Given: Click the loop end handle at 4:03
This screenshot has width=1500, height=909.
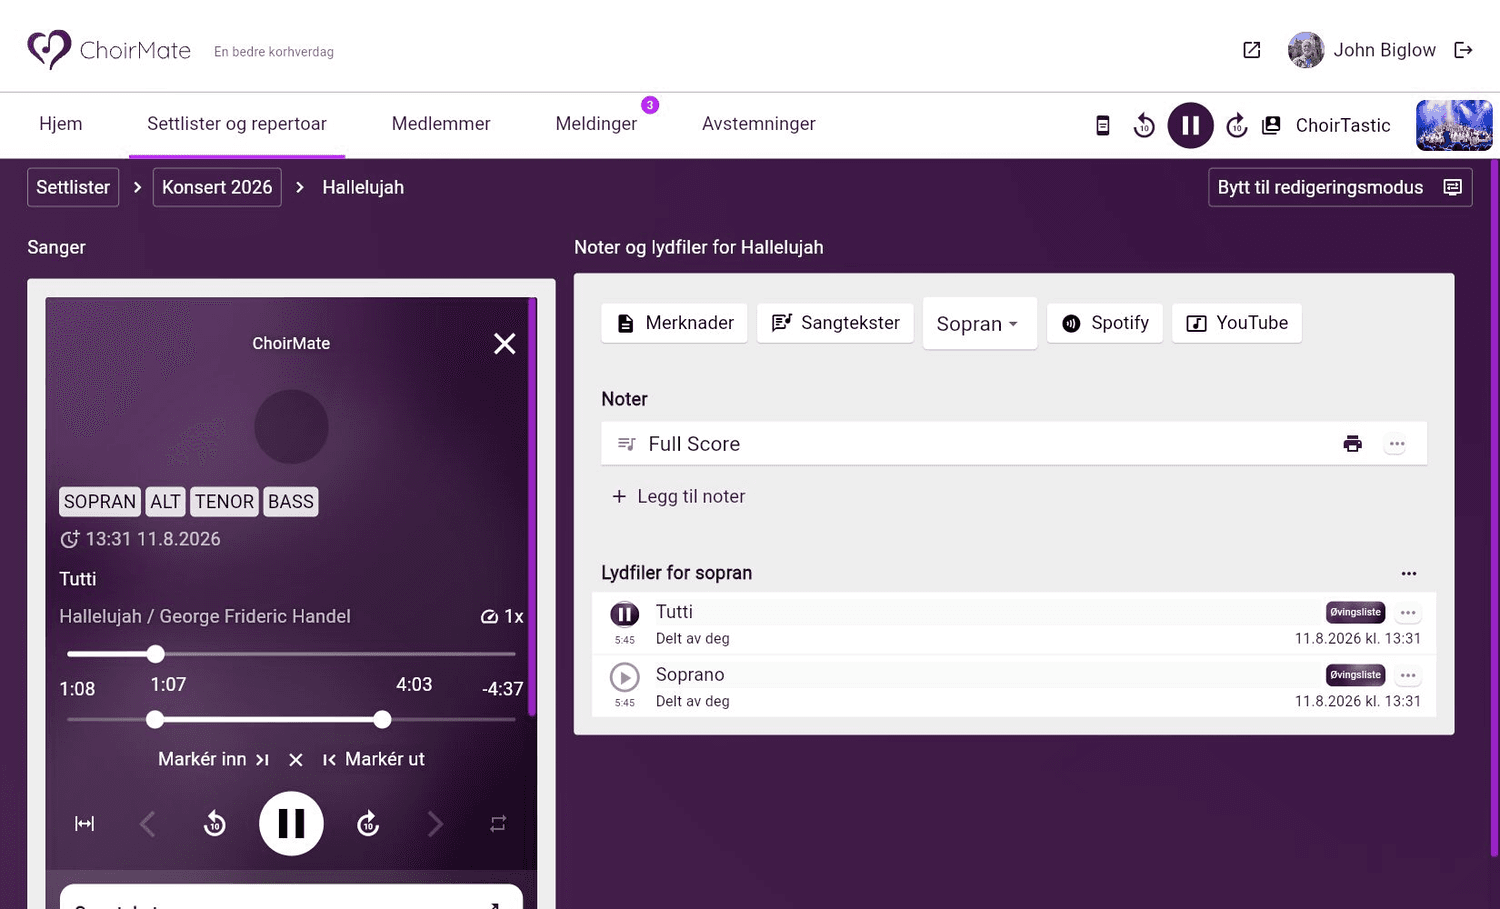Looking at the screenshot, I should click(x=382, y=719).
